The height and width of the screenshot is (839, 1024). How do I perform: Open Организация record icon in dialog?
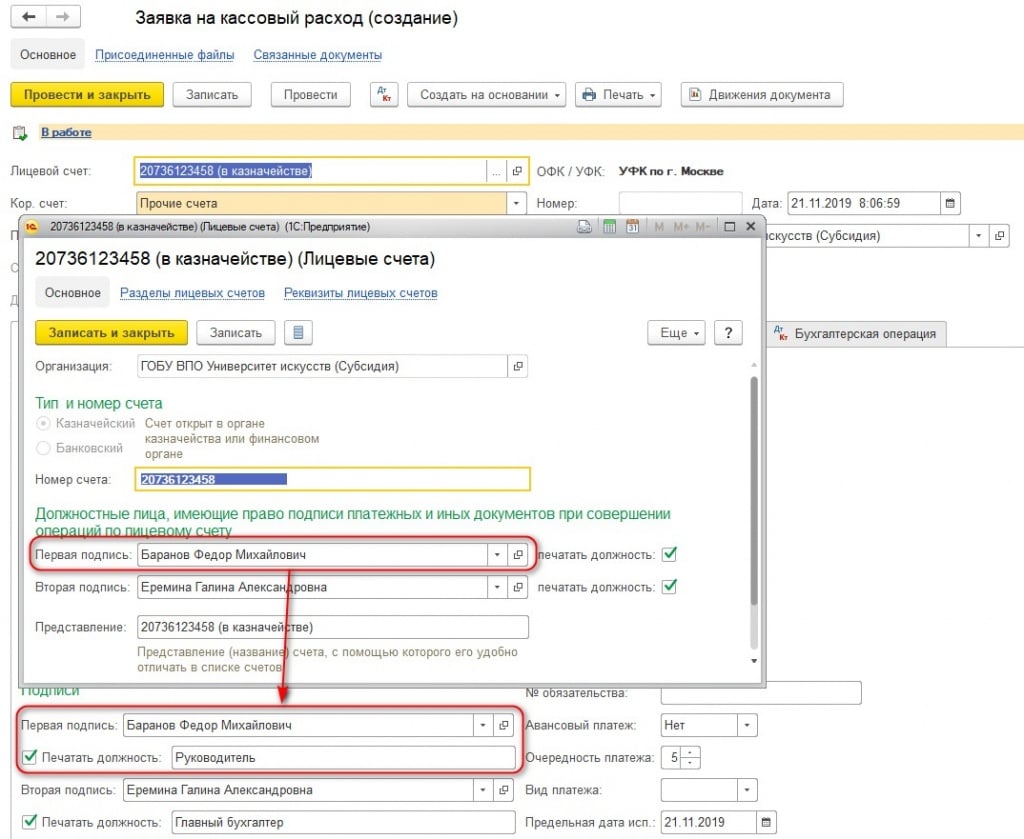coord(518,366)
